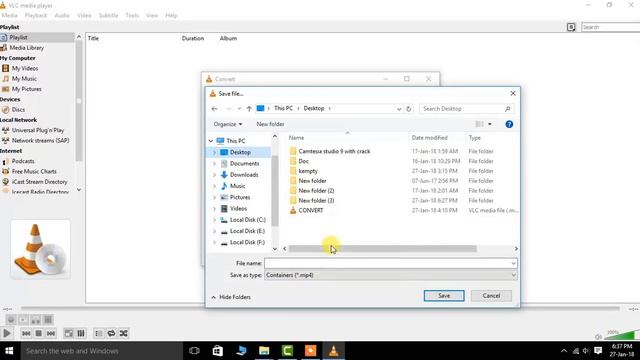
Task: Toggle the loop mode button
Action: tap(111, 333)
